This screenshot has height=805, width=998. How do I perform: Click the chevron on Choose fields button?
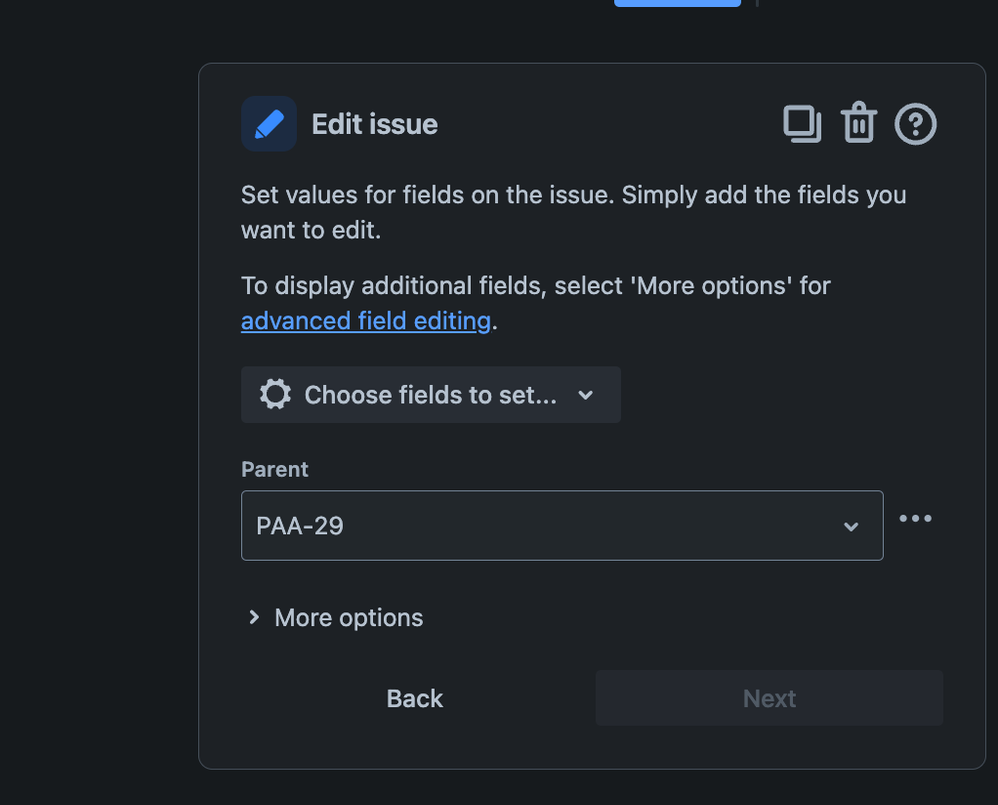586,395
